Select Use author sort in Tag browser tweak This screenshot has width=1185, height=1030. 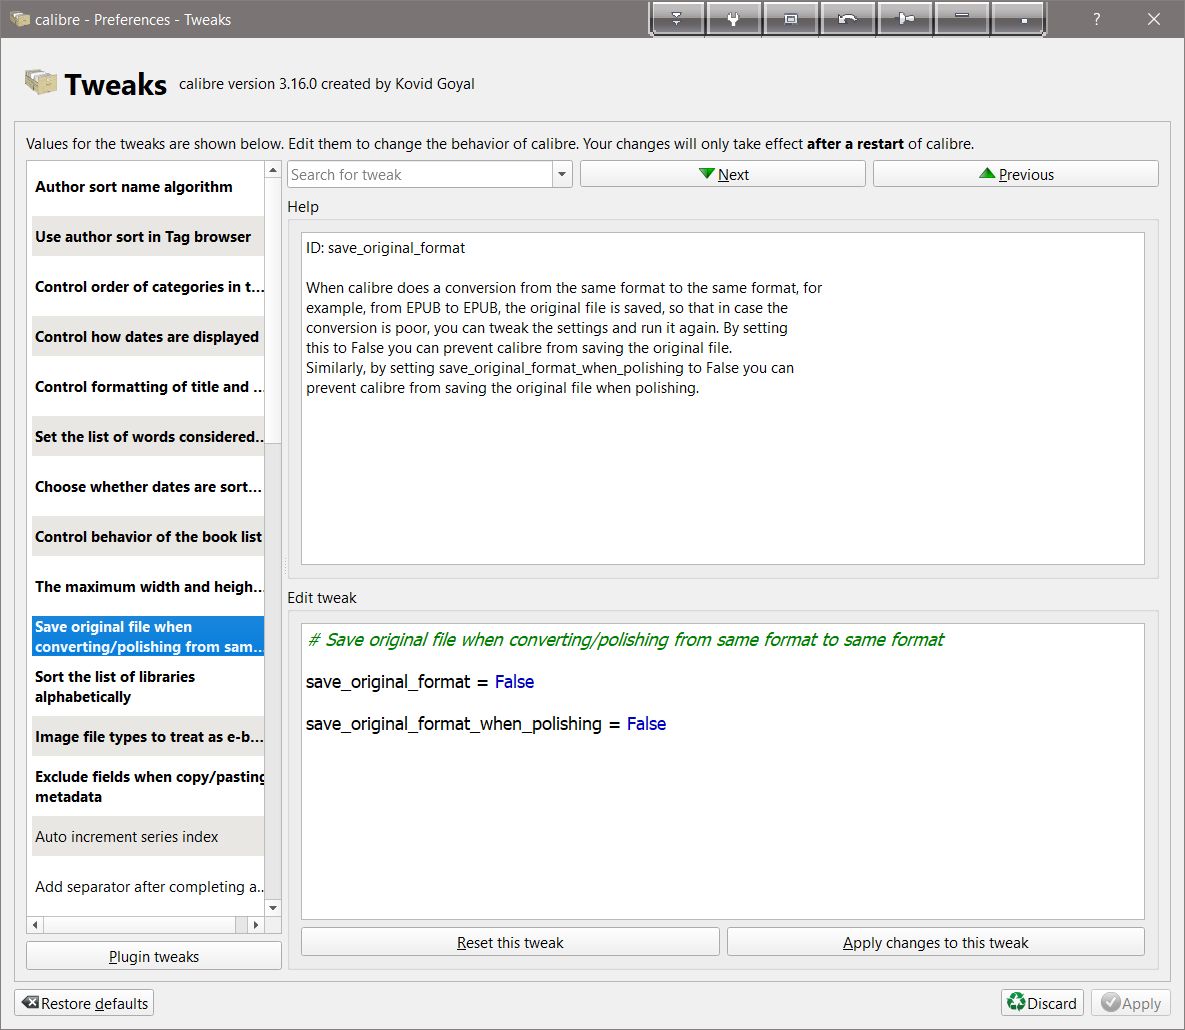coord(148,237)
